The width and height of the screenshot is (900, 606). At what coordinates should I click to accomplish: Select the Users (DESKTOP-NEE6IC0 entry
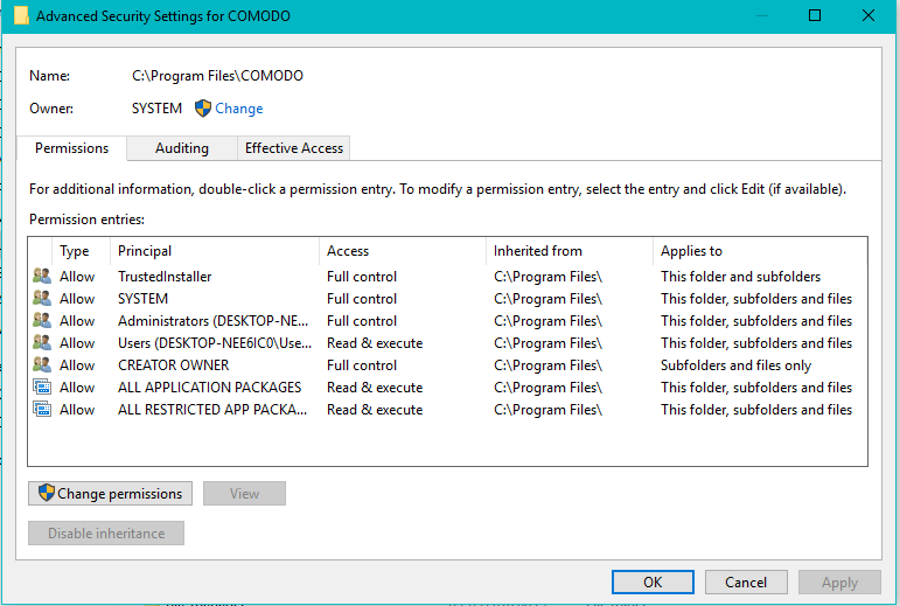(448, 343)
